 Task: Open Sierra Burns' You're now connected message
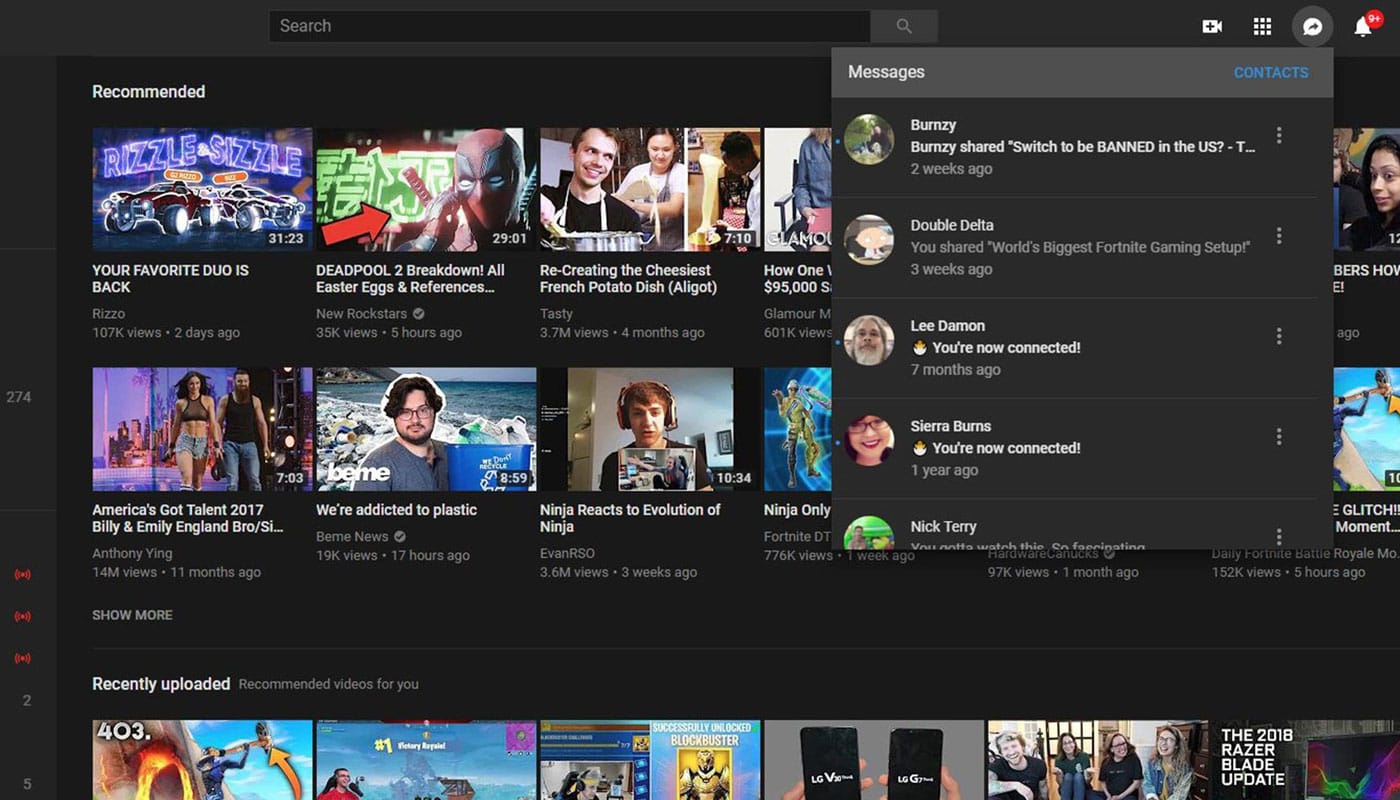[996, 448]
